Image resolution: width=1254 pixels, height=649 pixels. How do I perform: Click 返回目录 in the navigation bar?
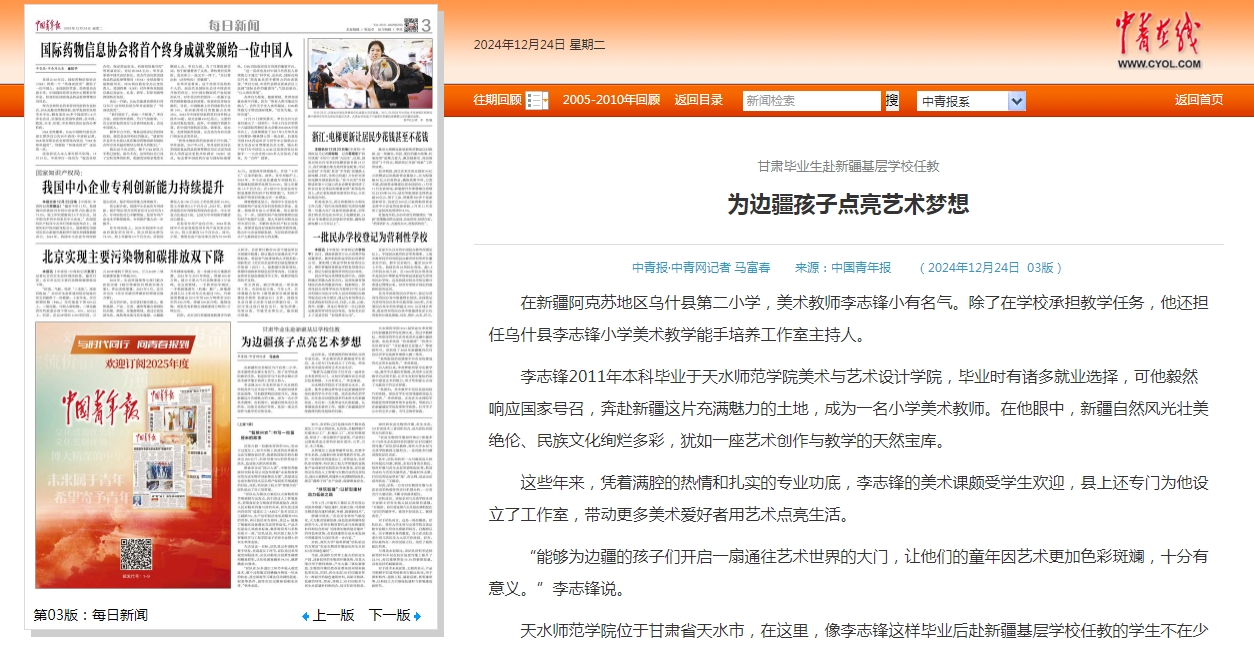point(698,100)
